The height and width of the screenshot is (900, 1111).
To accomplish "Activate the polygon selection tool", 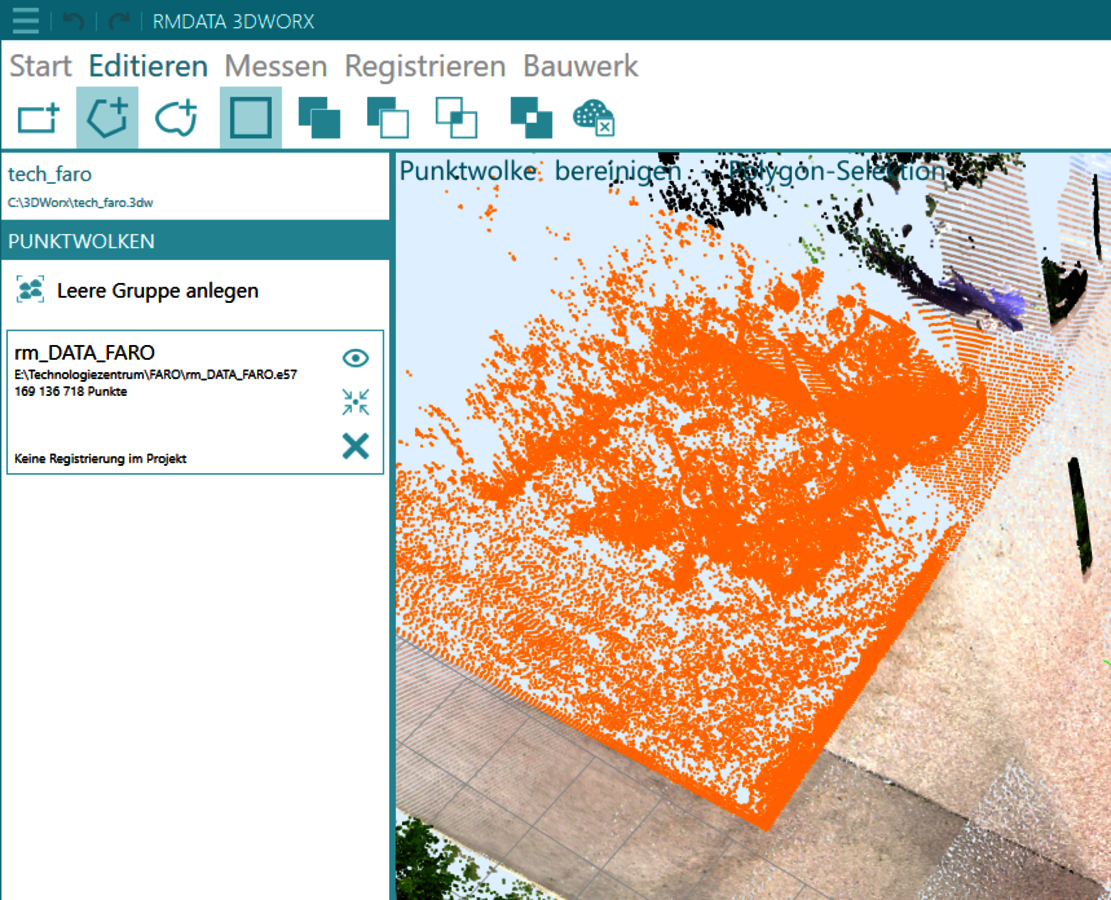I will coord(107,118).
